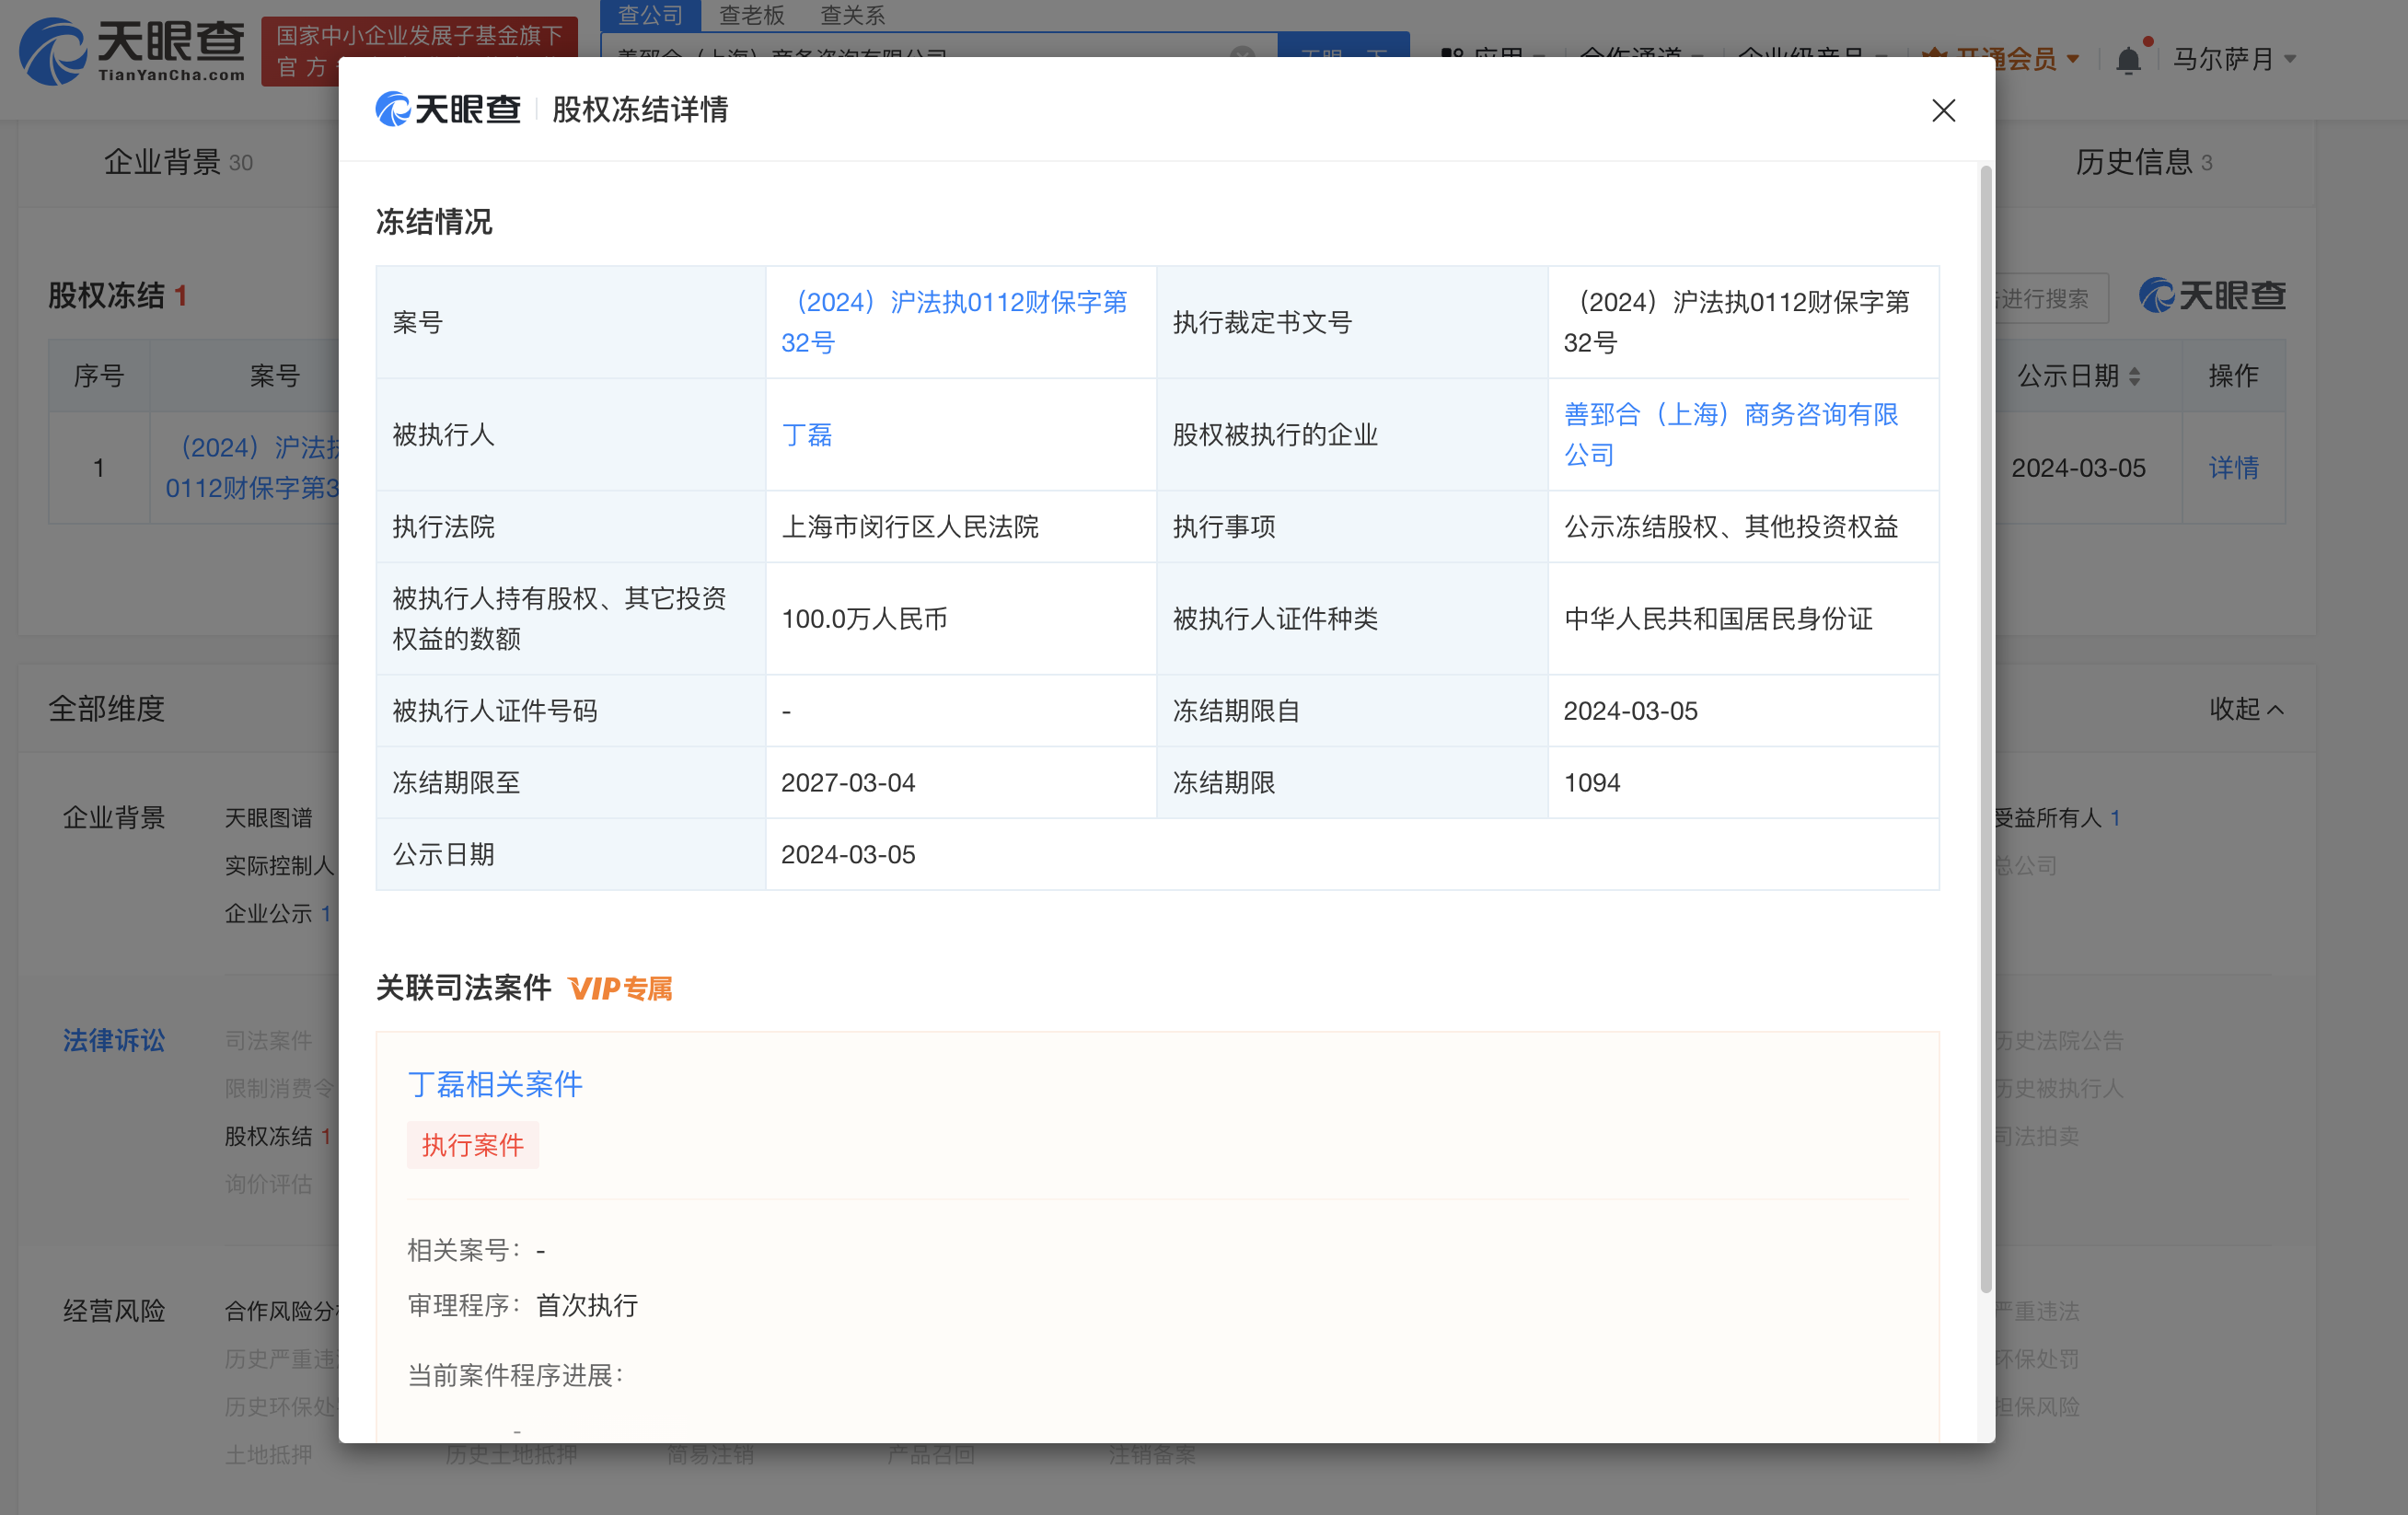The height and width of the screenshot is (1515, 2408).
Task: Click 司法案件 in the 法律诉讼 list
Action: pyautogui.click(x=268, y=1040)
